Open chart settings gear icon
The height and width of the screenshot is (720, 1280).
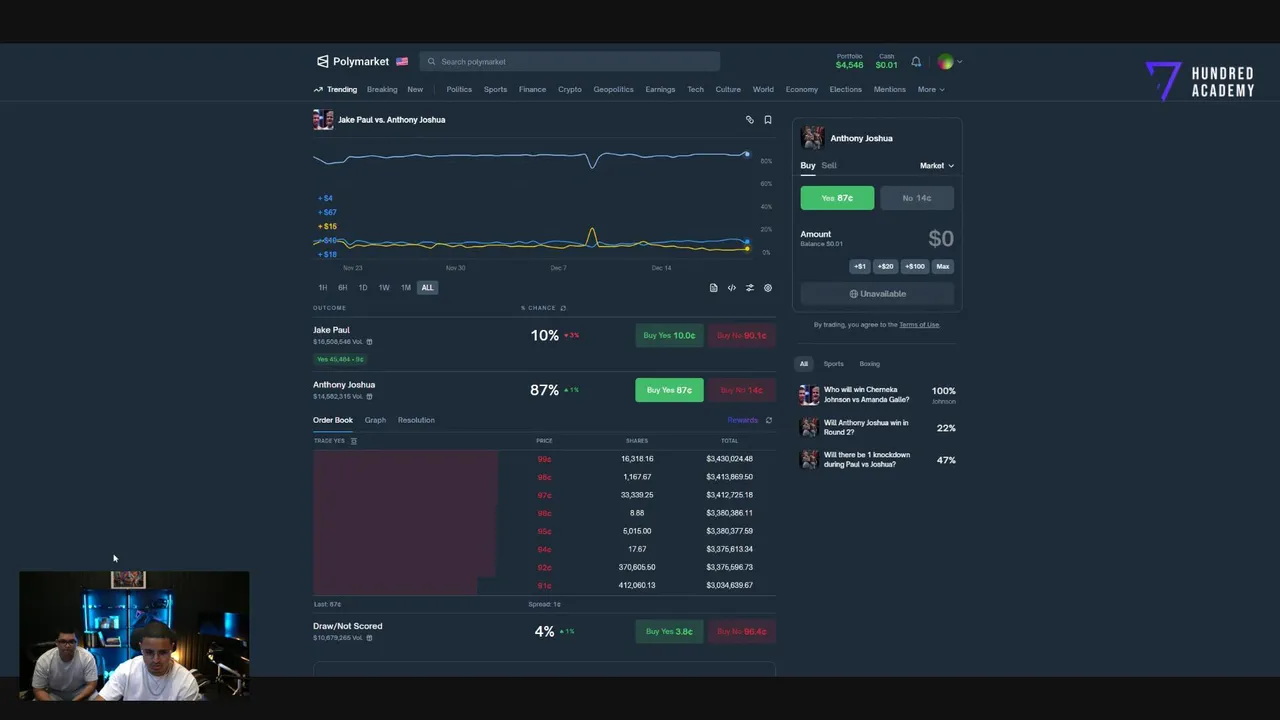pos(768,288)
